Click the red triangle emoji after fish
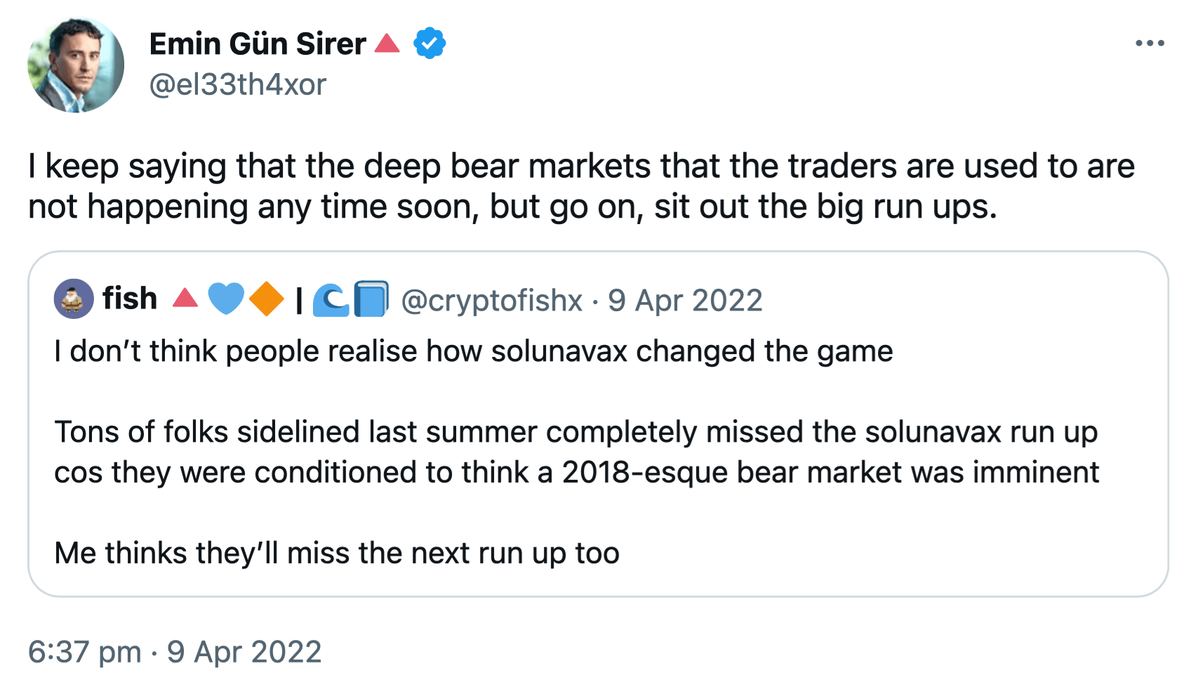 pyautogui.click(x=184, y=299)
